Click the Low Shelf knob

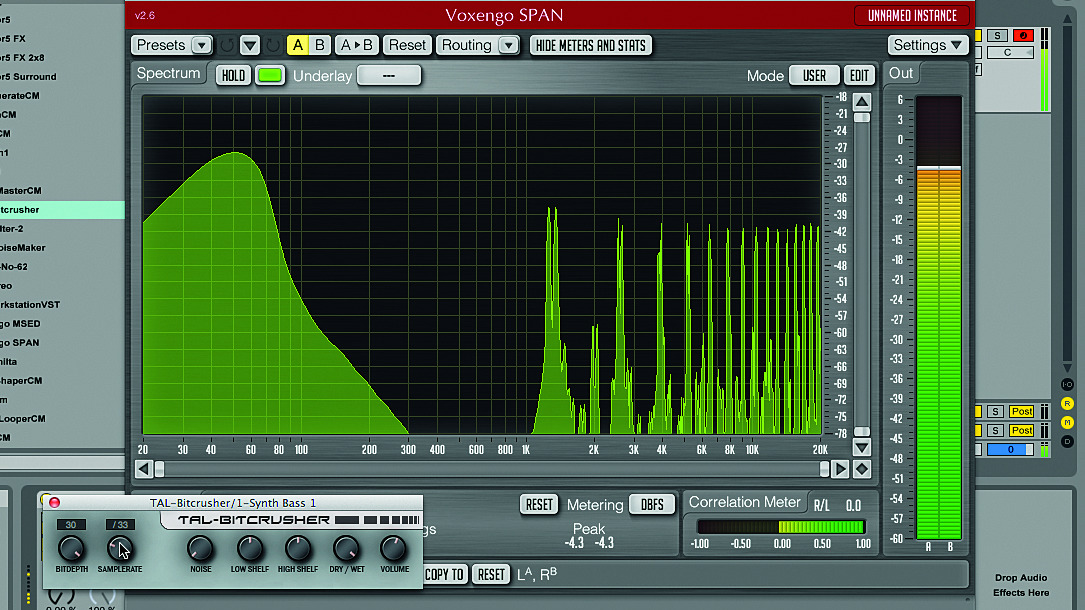250,549
